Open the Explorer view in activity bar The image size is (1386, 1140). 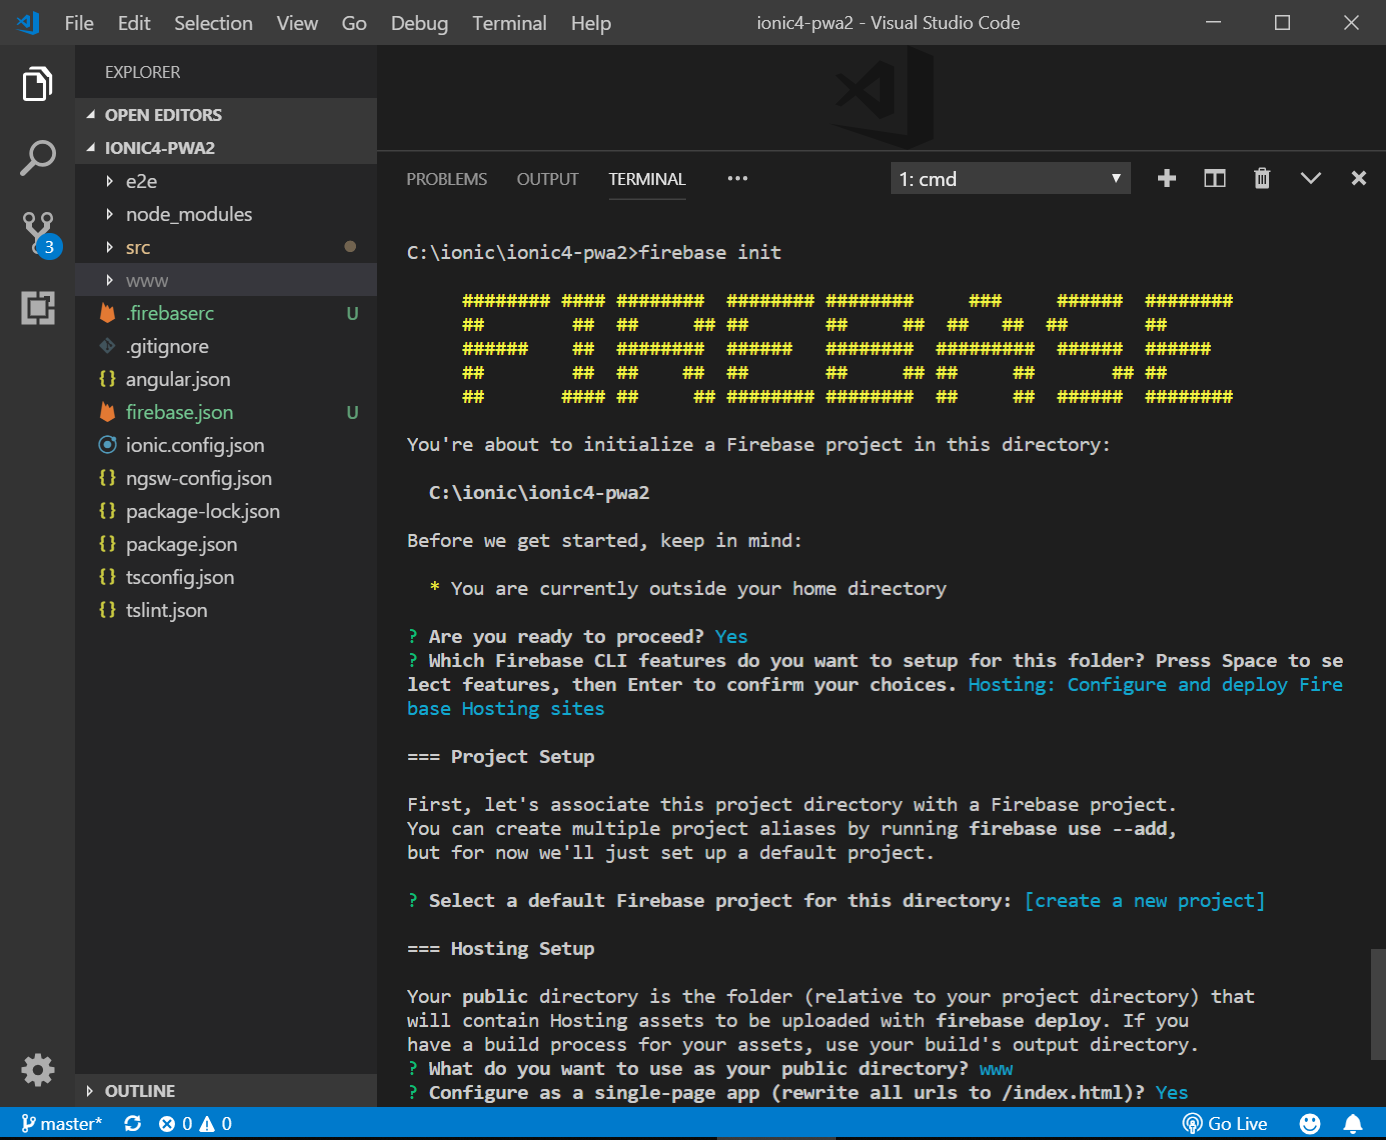(x=37, y=84)
